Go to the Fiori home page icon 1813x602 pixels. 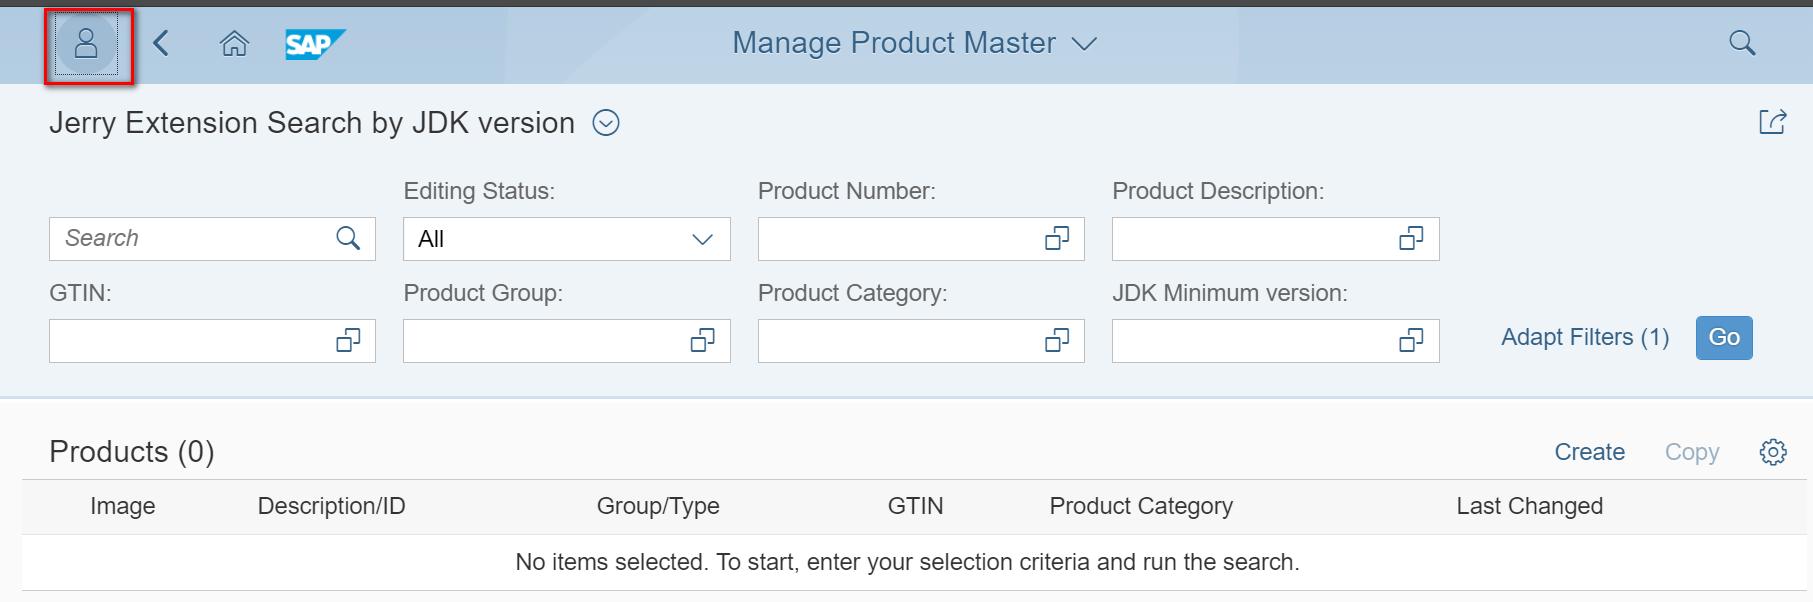coord(234,43)
